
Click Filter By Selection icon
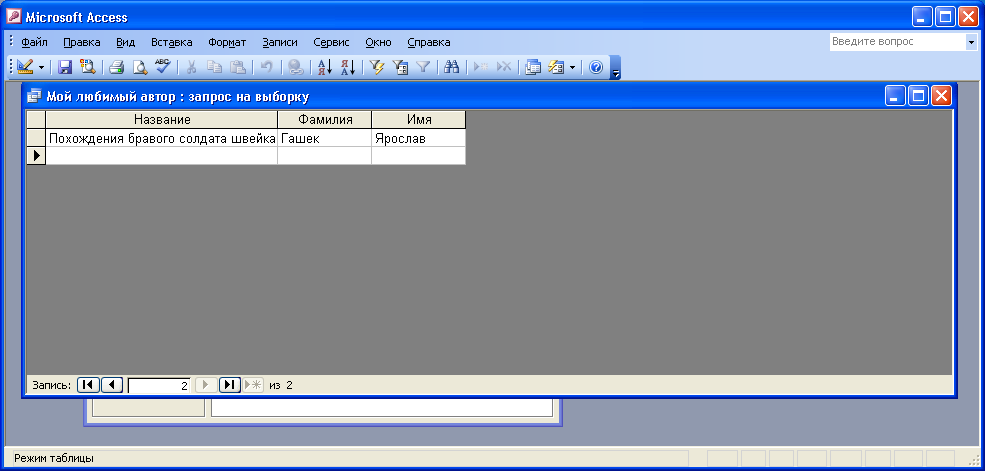(x=377, y=67)
